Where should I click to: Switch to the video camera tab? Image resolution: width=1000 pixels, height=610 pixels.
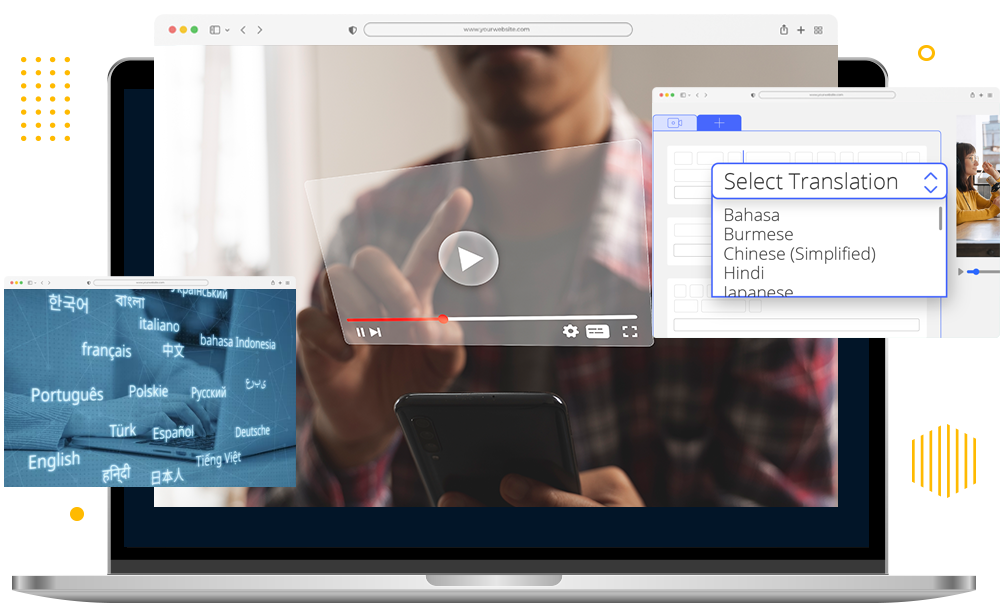[675, 123]
